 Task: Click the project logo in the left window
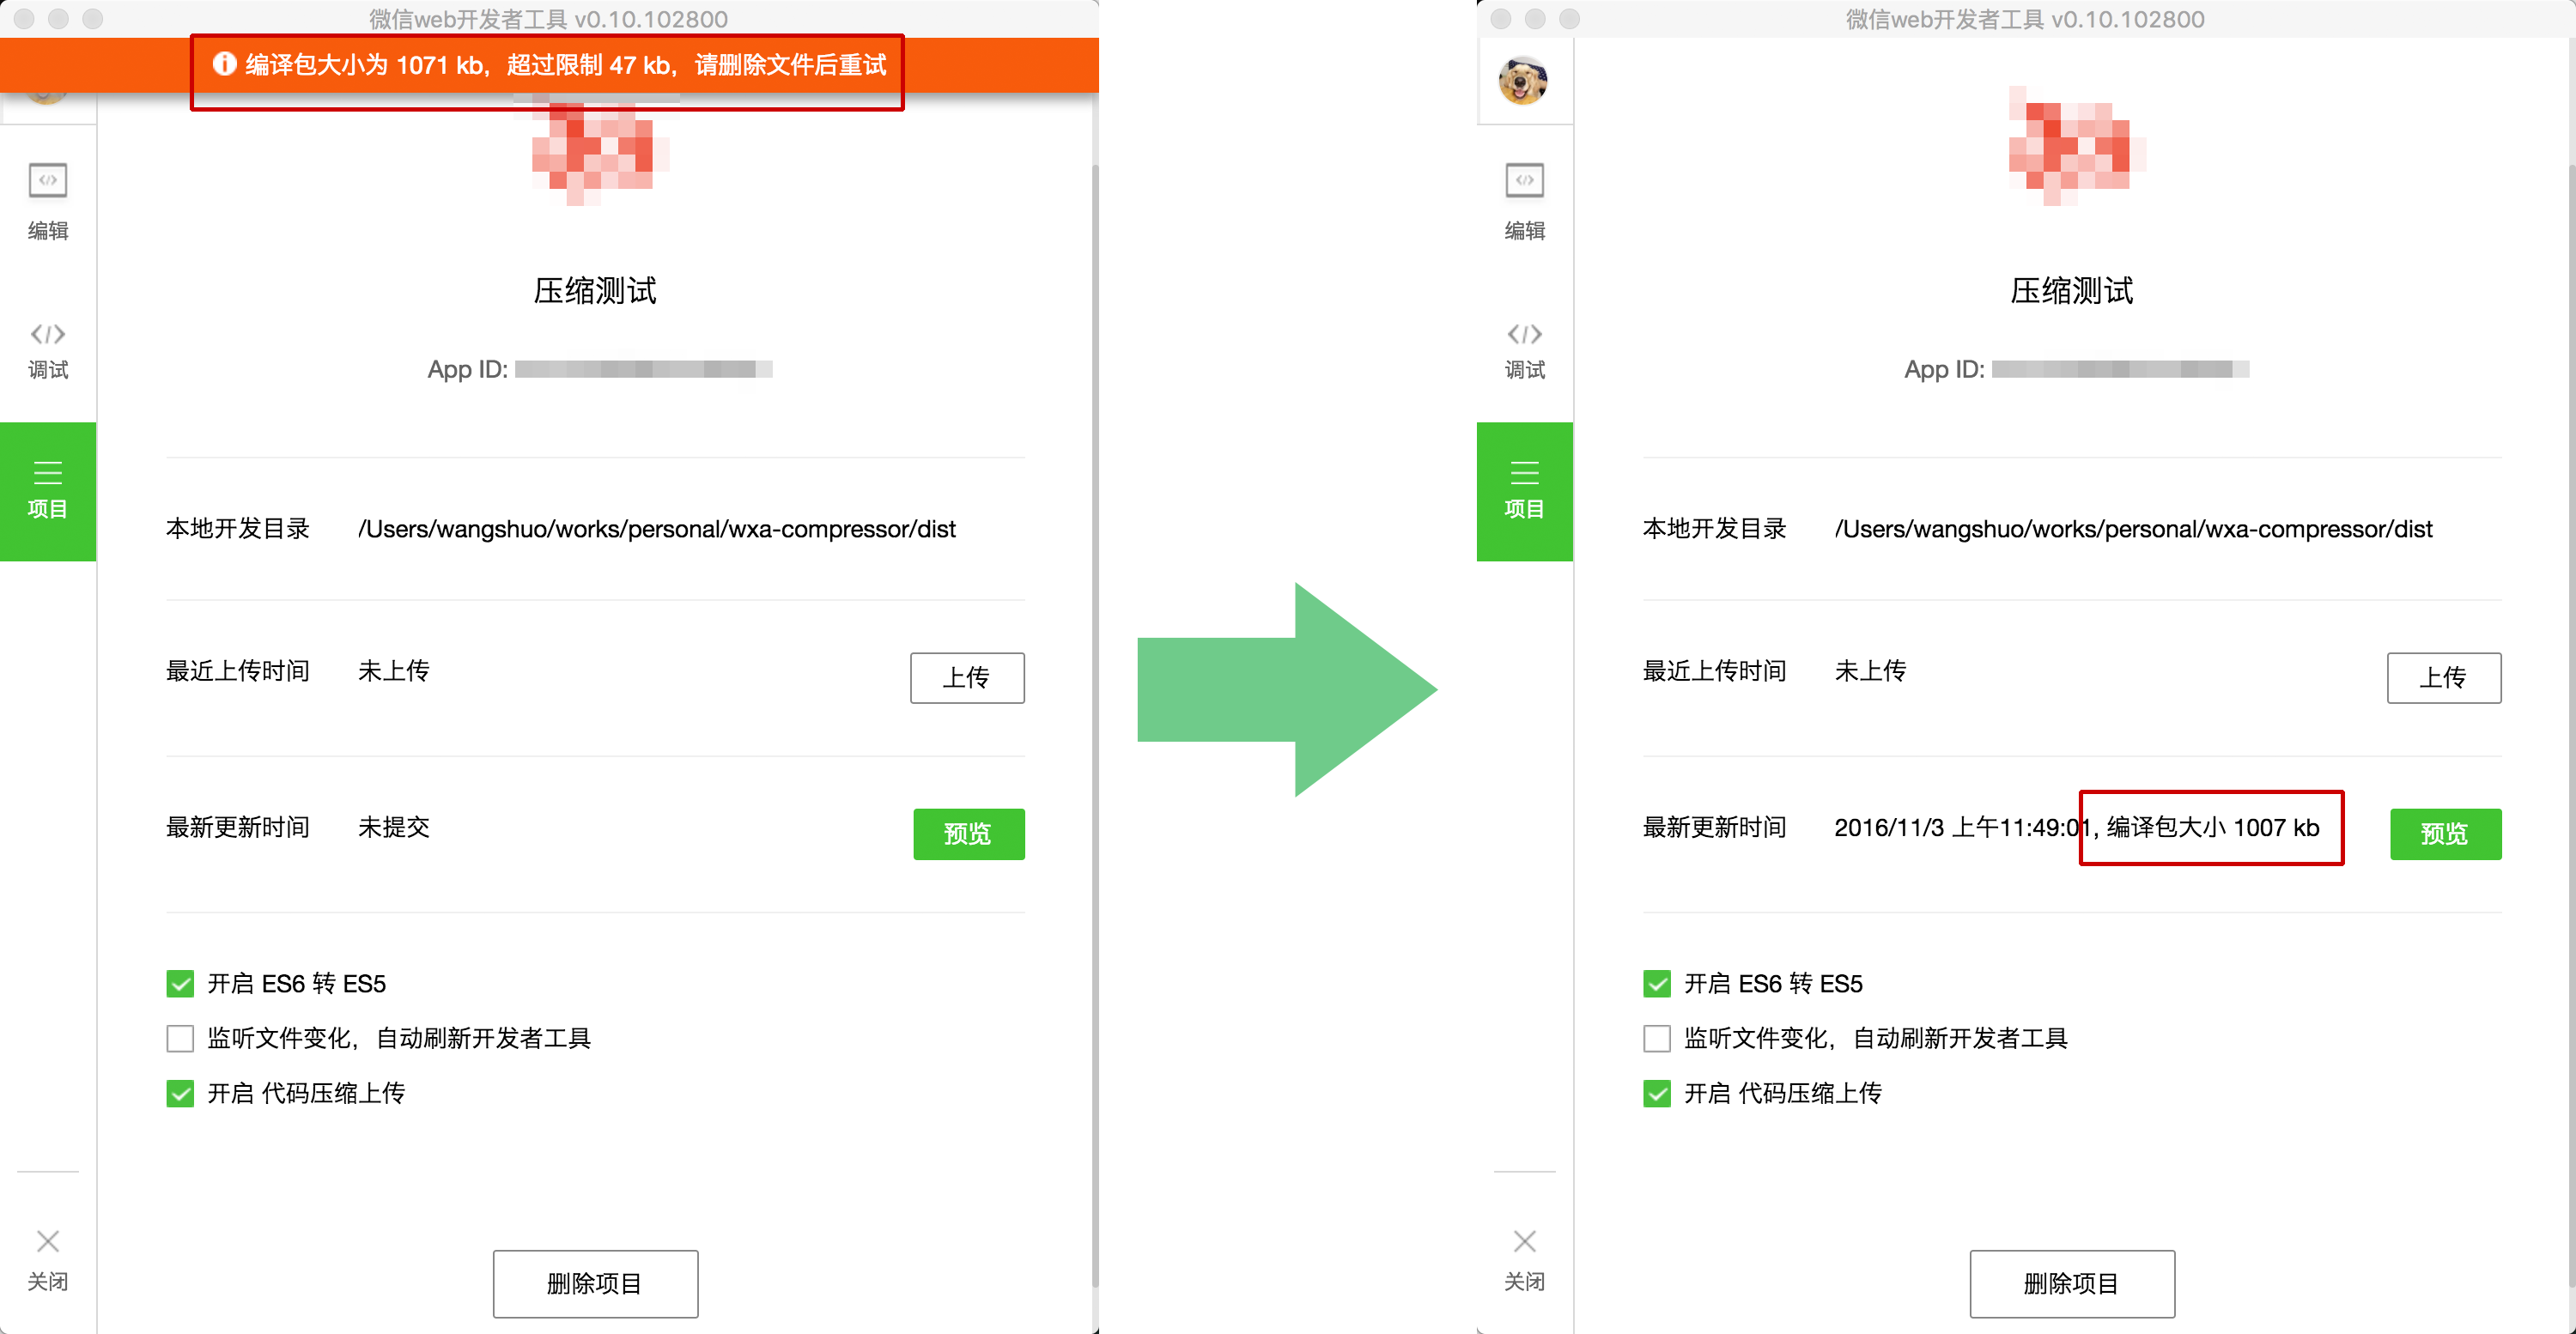pos(600,152)
